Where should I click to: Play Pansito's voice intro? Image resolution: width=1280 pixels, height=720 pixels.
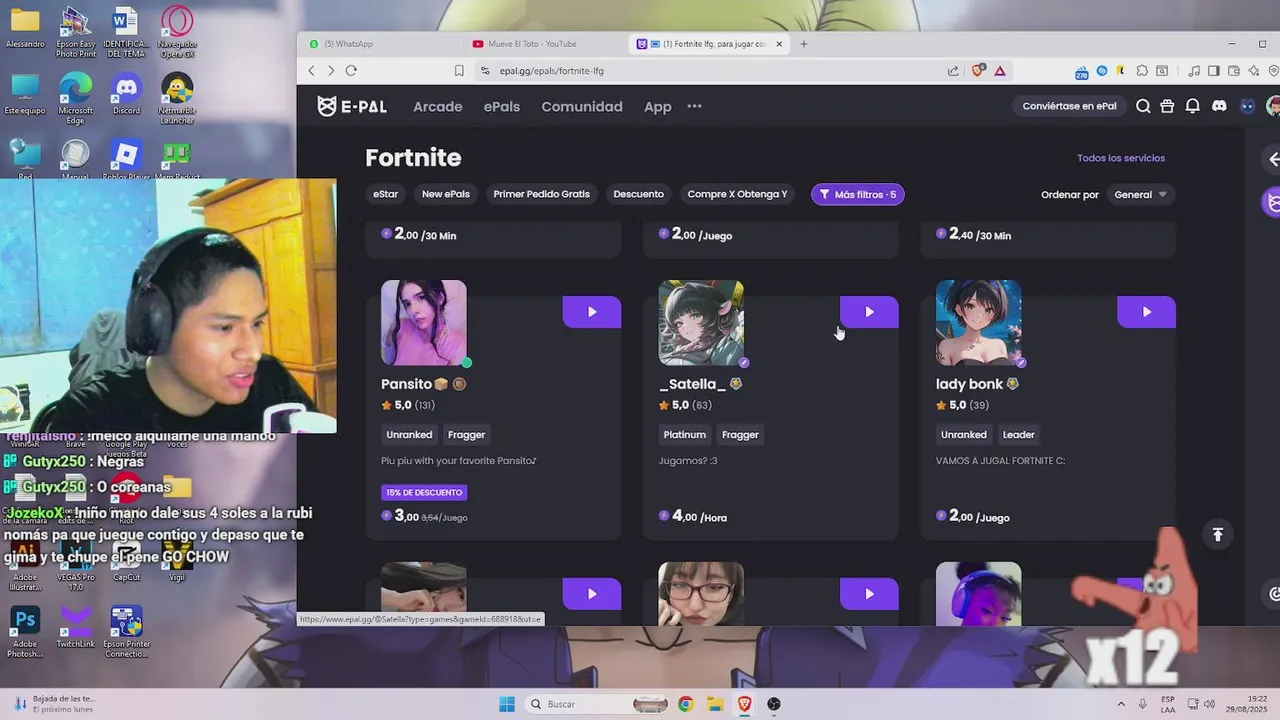point(592,312)
